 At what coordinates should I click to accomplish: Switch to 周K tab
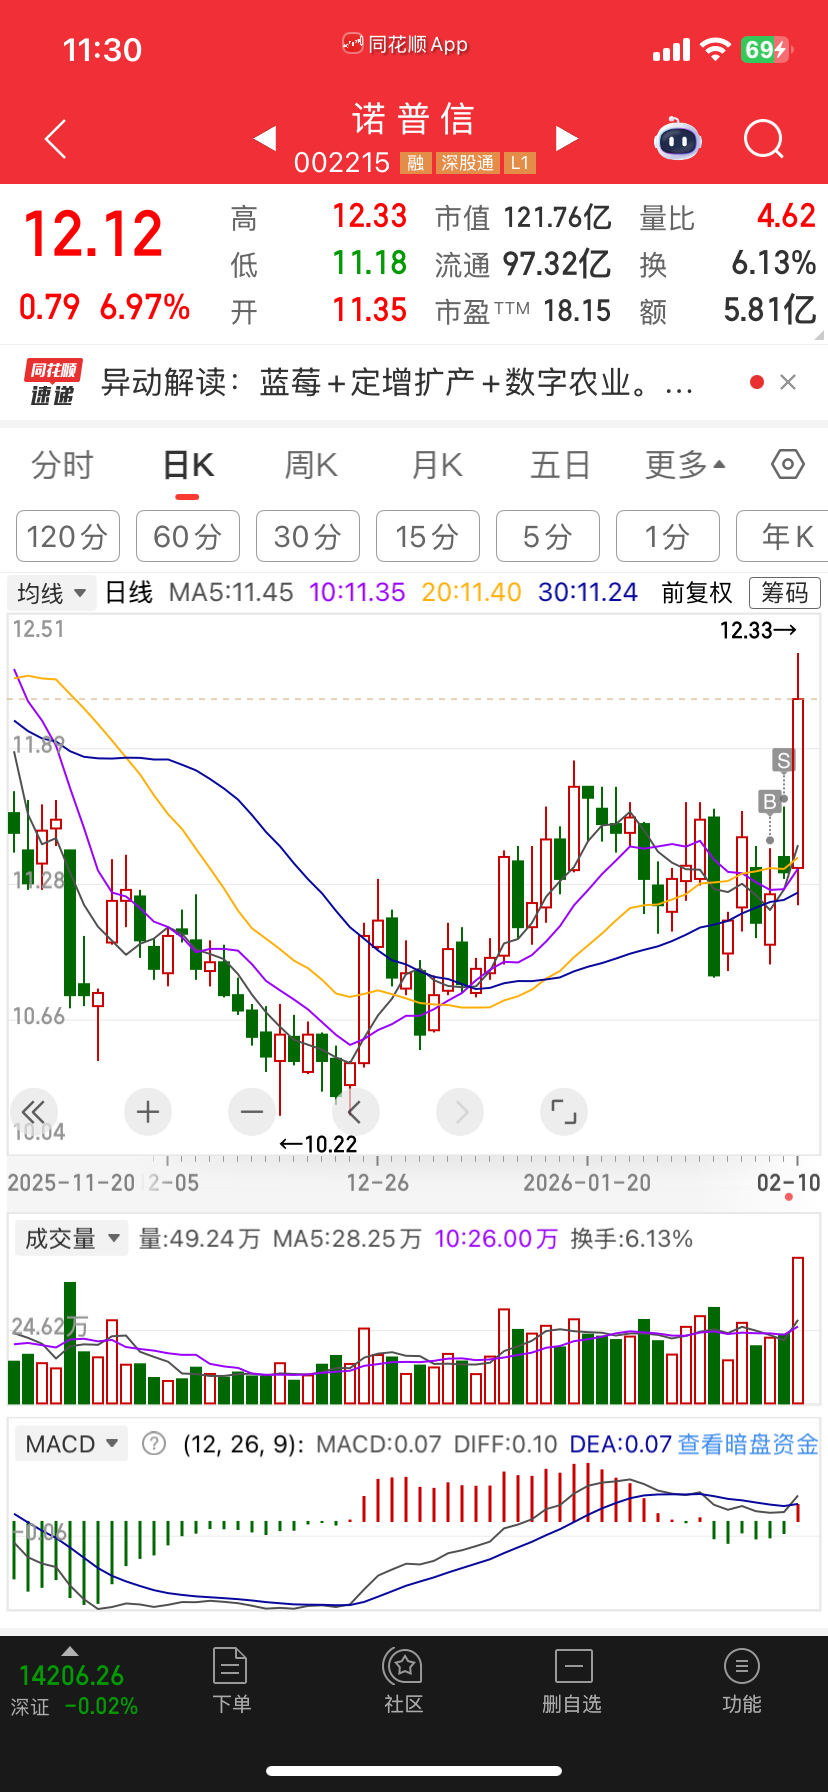coord(311,465)
